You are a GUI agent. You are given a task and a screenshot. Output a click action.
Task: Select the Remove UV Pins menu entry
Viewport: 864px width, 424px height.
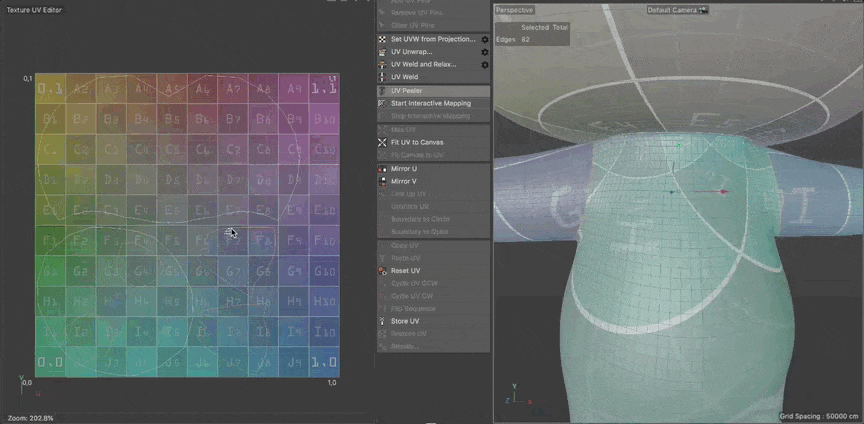[x=434, y=12]
